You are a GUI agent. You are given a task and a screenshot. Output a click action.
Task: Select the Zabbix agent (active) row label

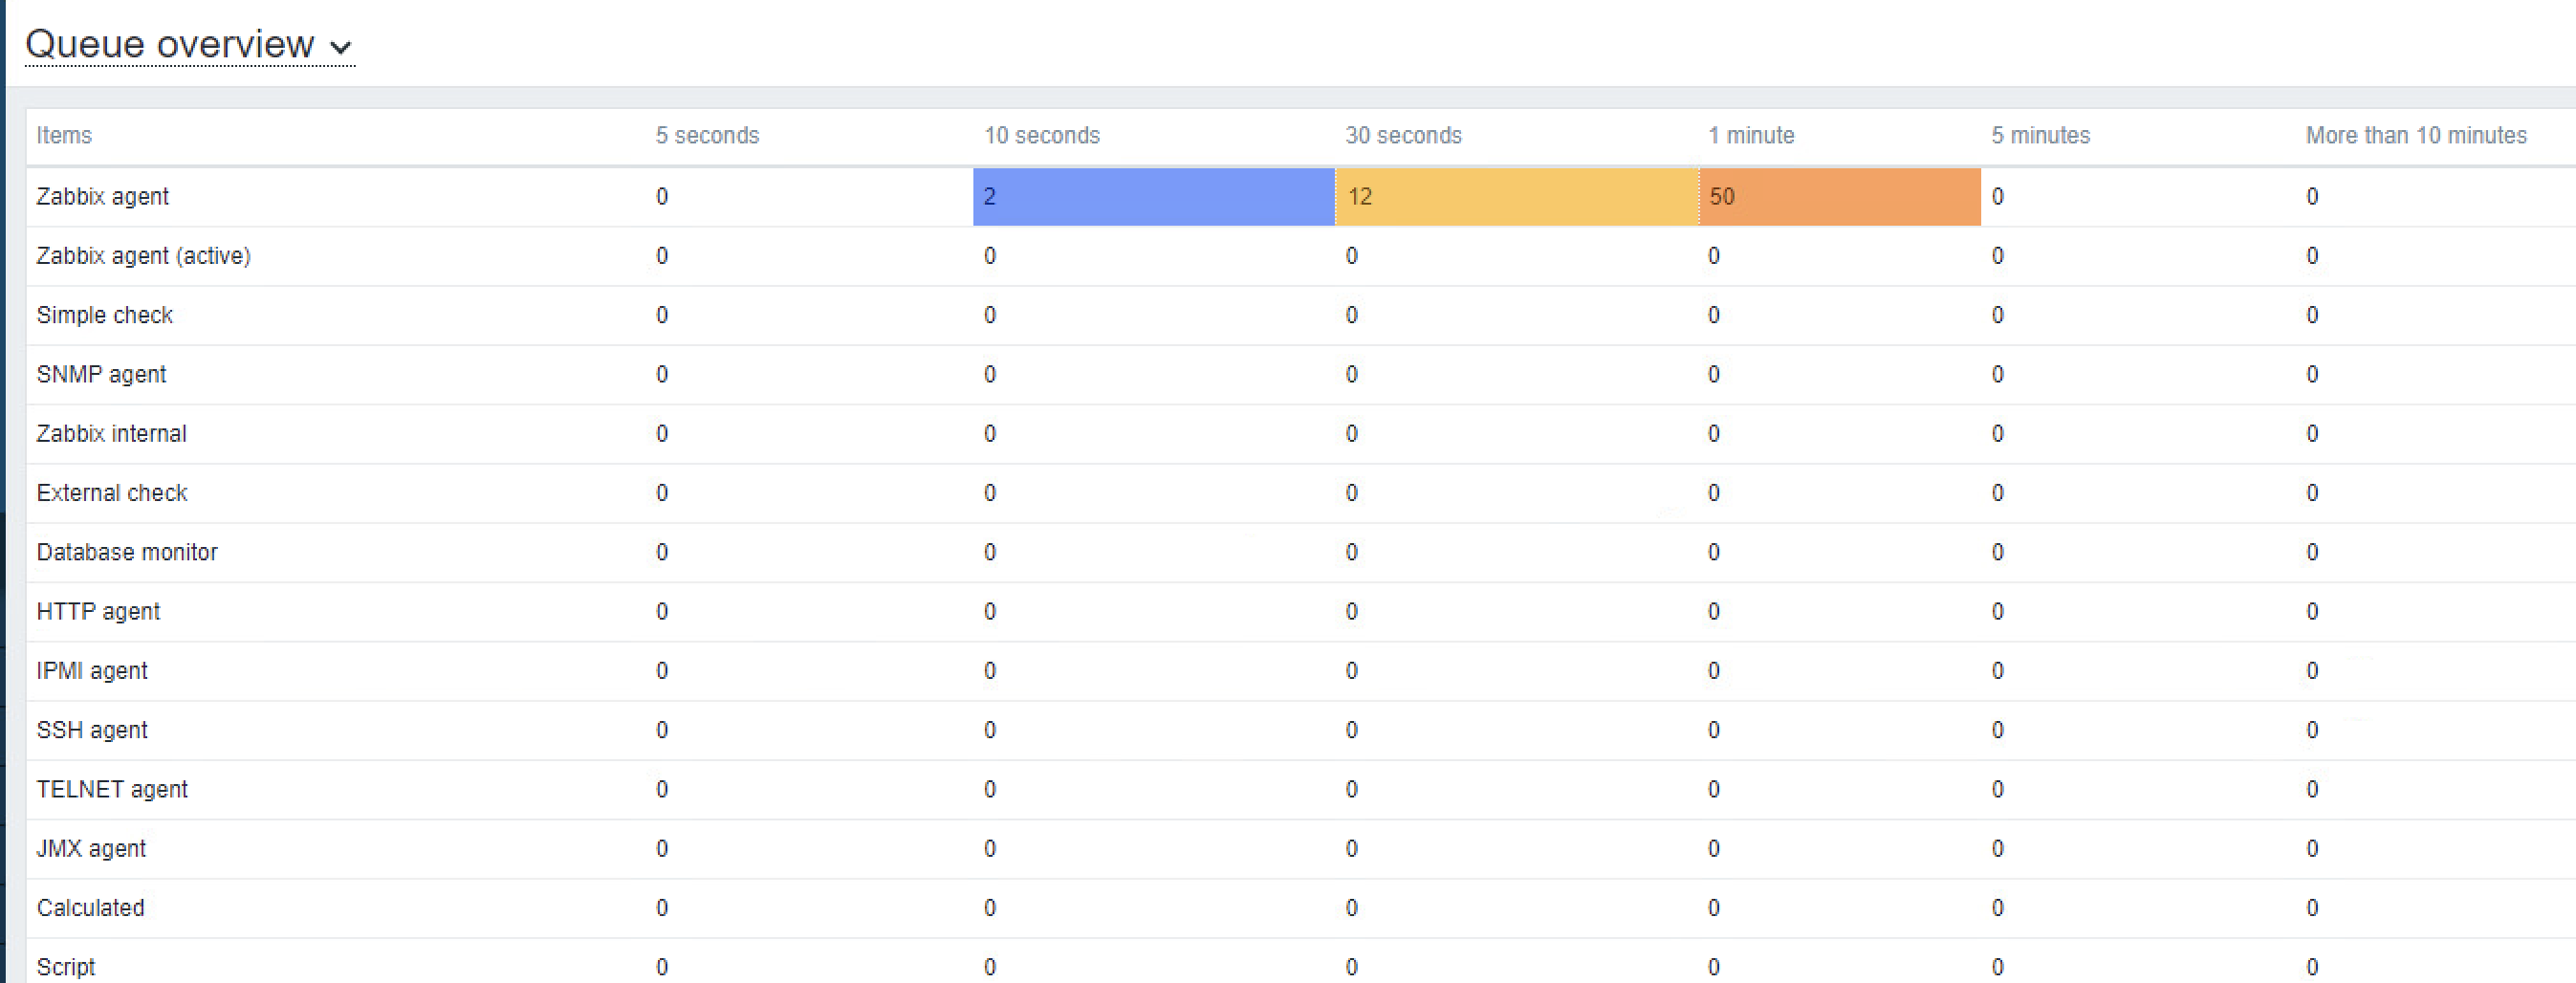coord(143,256)
